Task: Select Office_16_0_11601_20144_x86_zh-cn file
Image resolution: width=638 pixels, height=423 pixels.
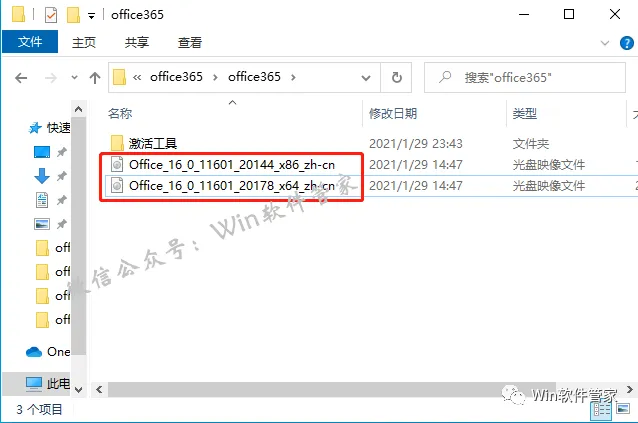Action: [232, 165]
